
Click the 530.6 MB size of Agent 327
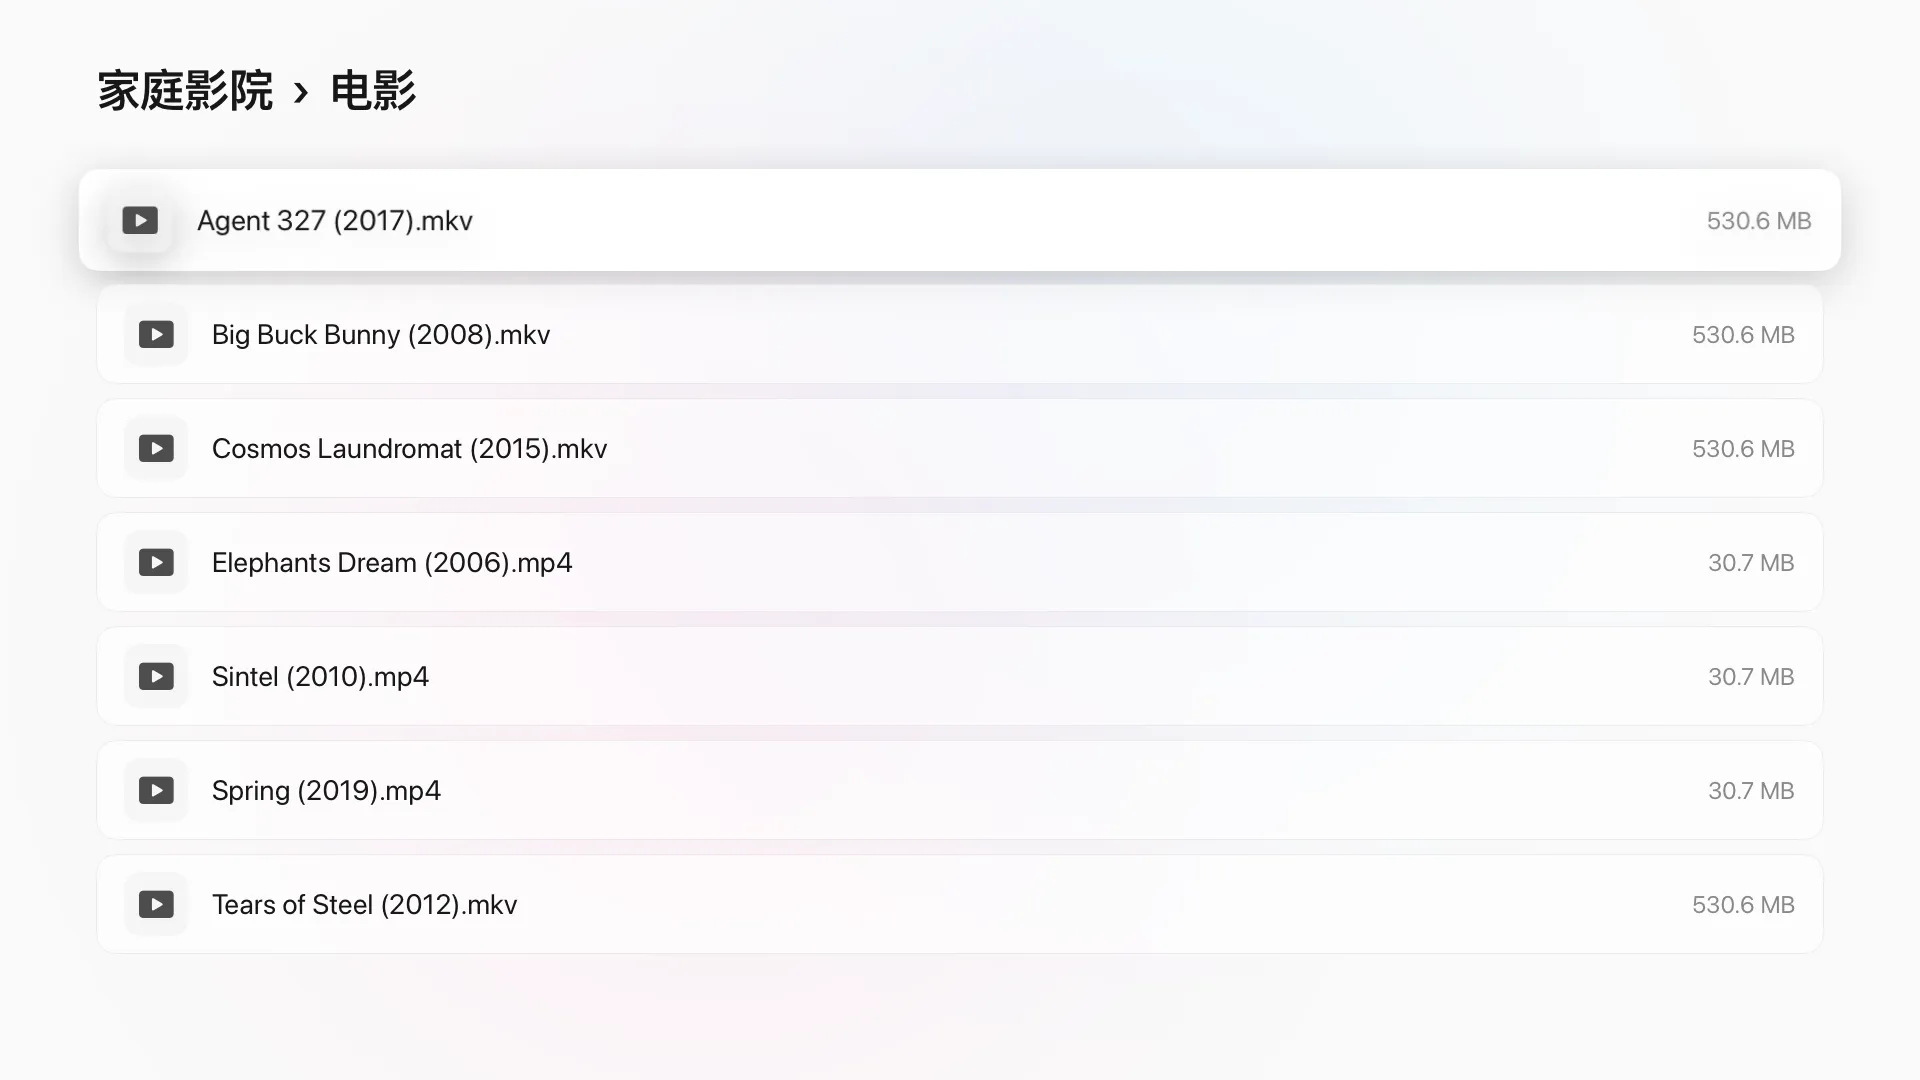pos(1759,221)
